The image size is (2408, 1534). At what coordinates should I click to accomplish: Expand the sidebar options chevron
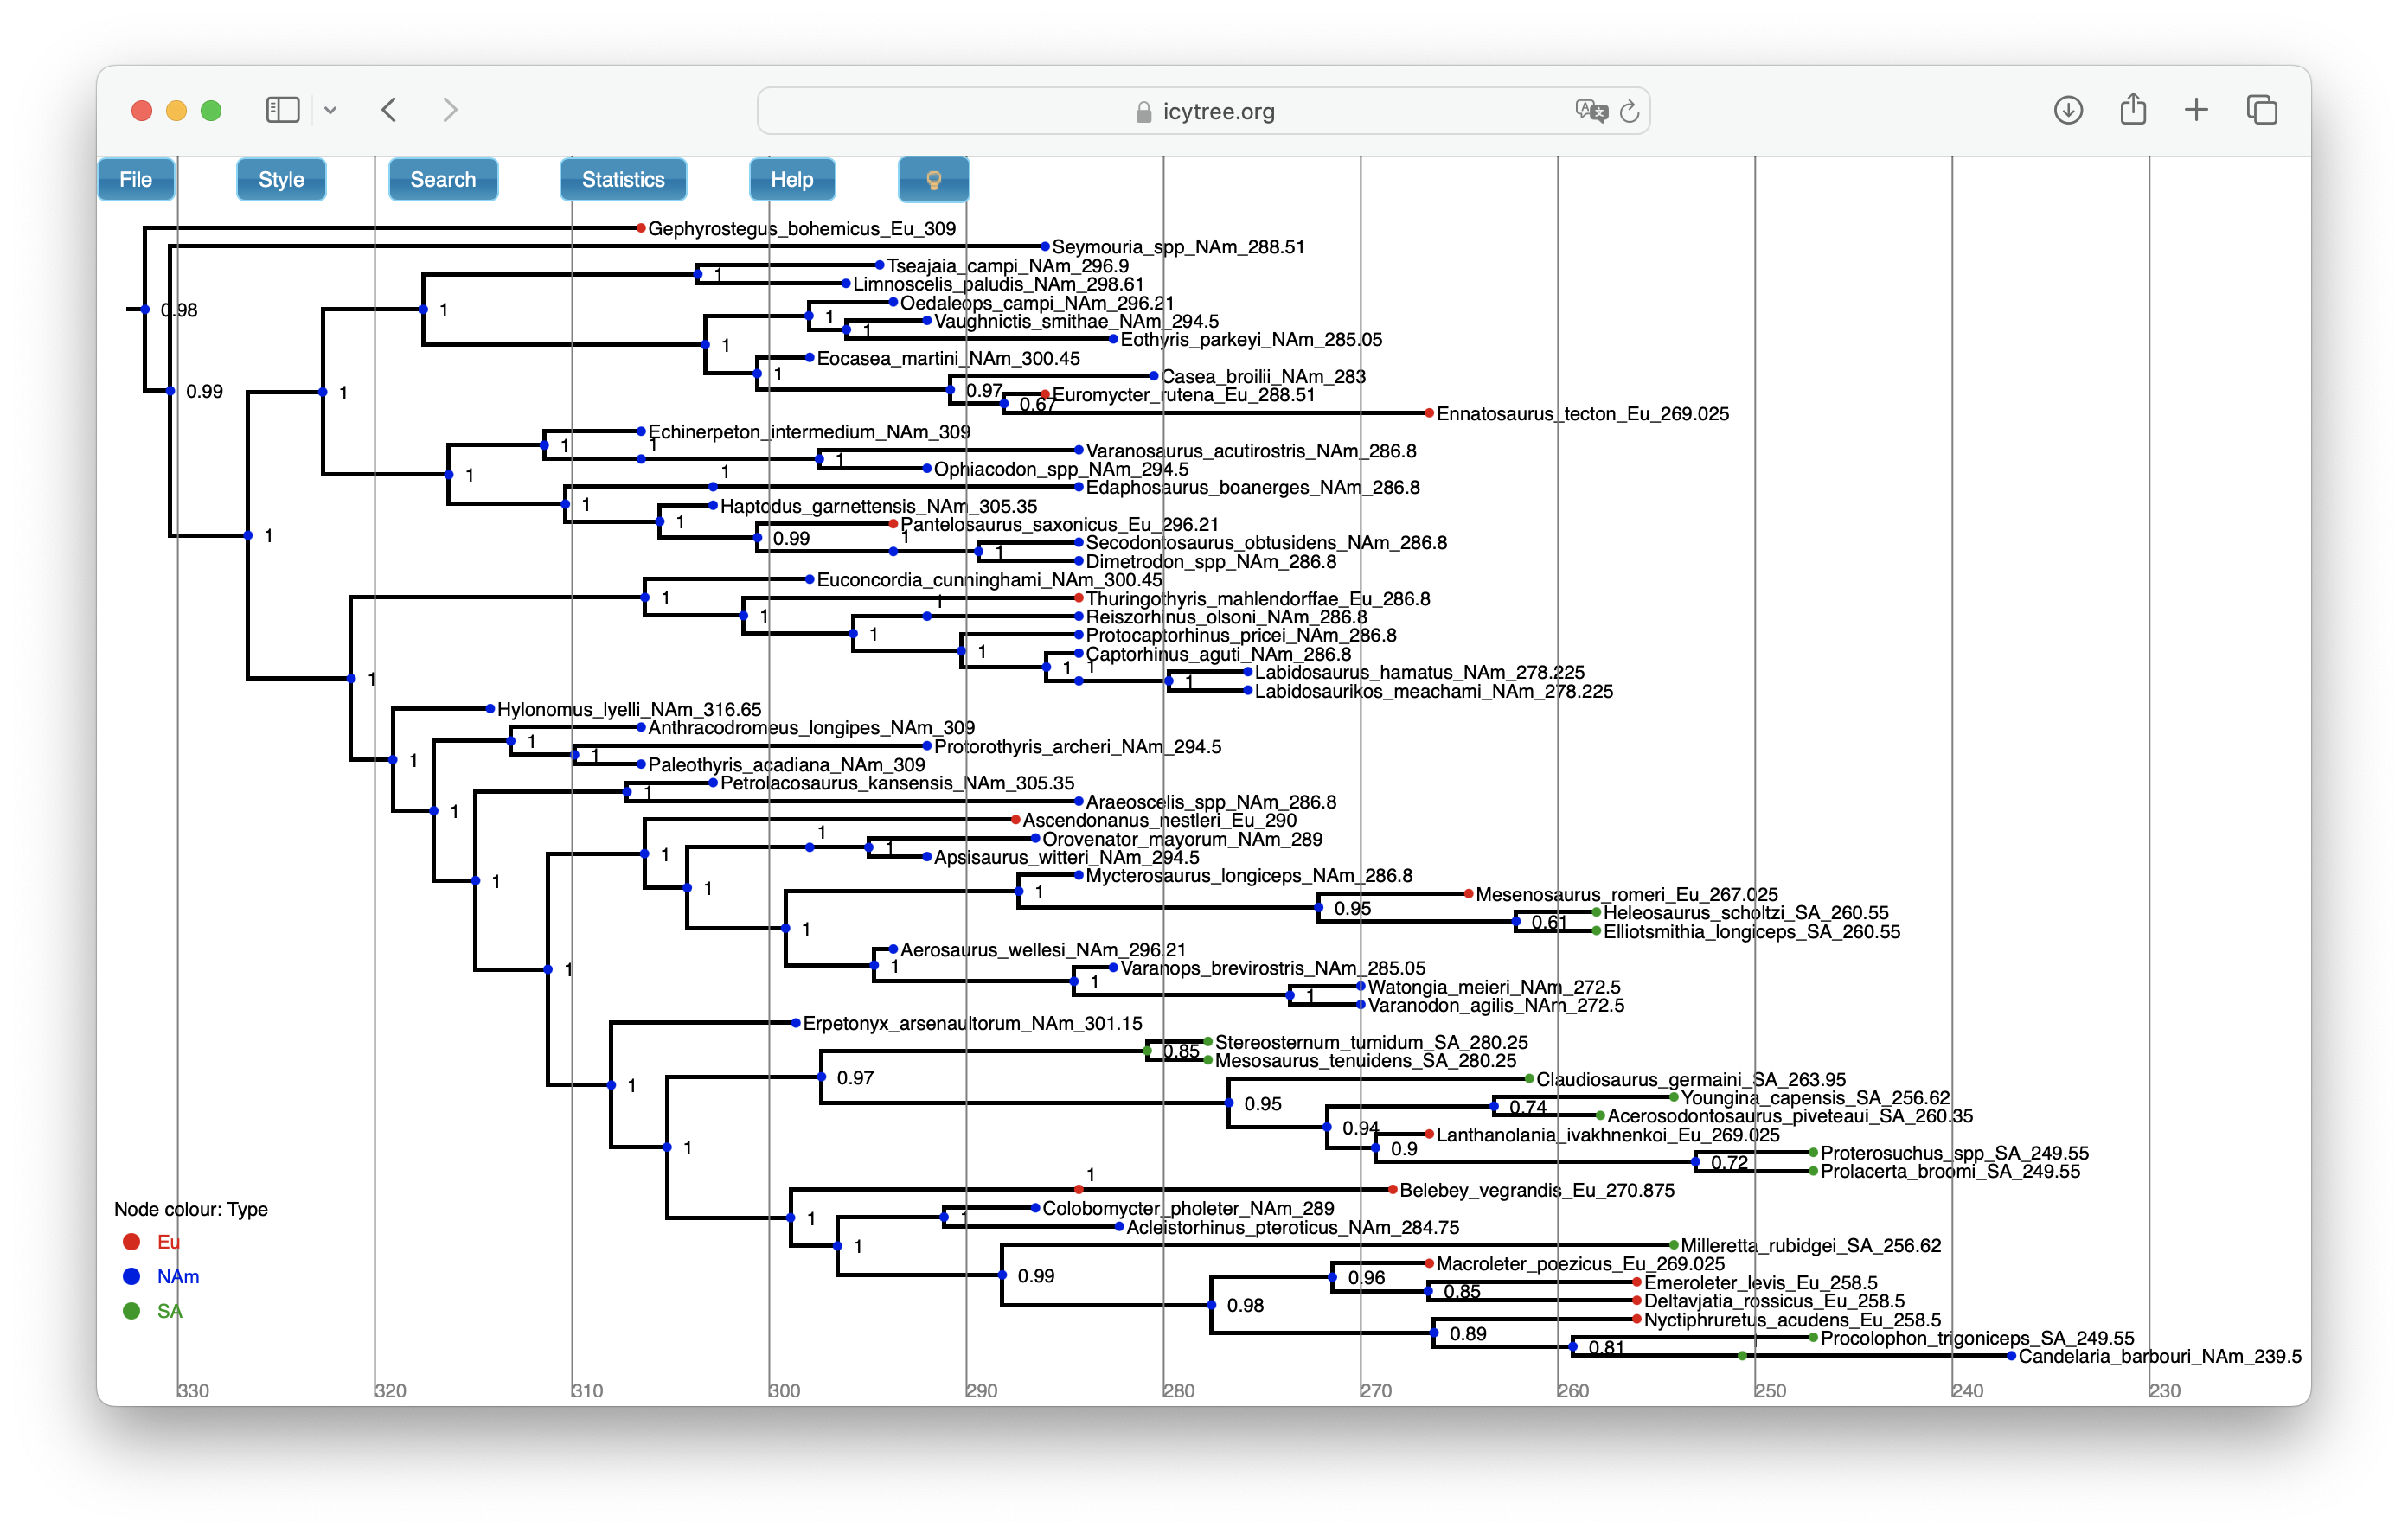(x=330, y=111)
